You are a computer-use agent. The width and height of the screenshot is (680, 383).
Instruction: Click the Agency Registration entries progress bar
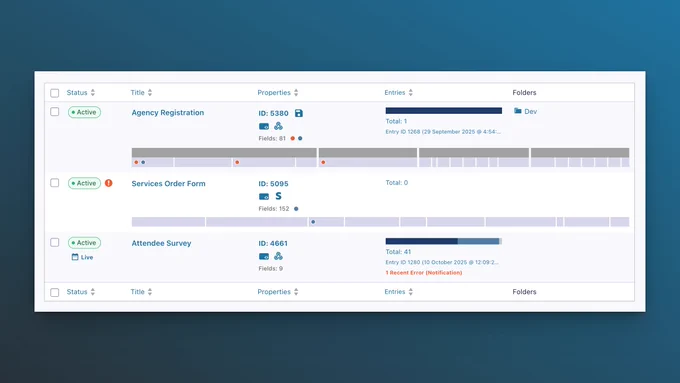(x=444, y=111)
